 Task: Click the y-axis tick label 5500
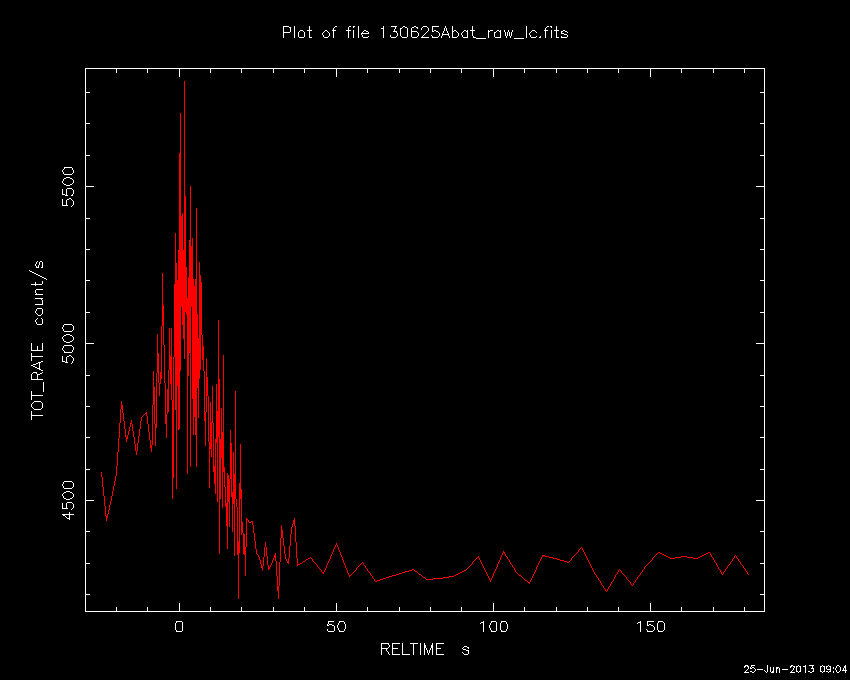pyautogui.click(x=68, y=187)
